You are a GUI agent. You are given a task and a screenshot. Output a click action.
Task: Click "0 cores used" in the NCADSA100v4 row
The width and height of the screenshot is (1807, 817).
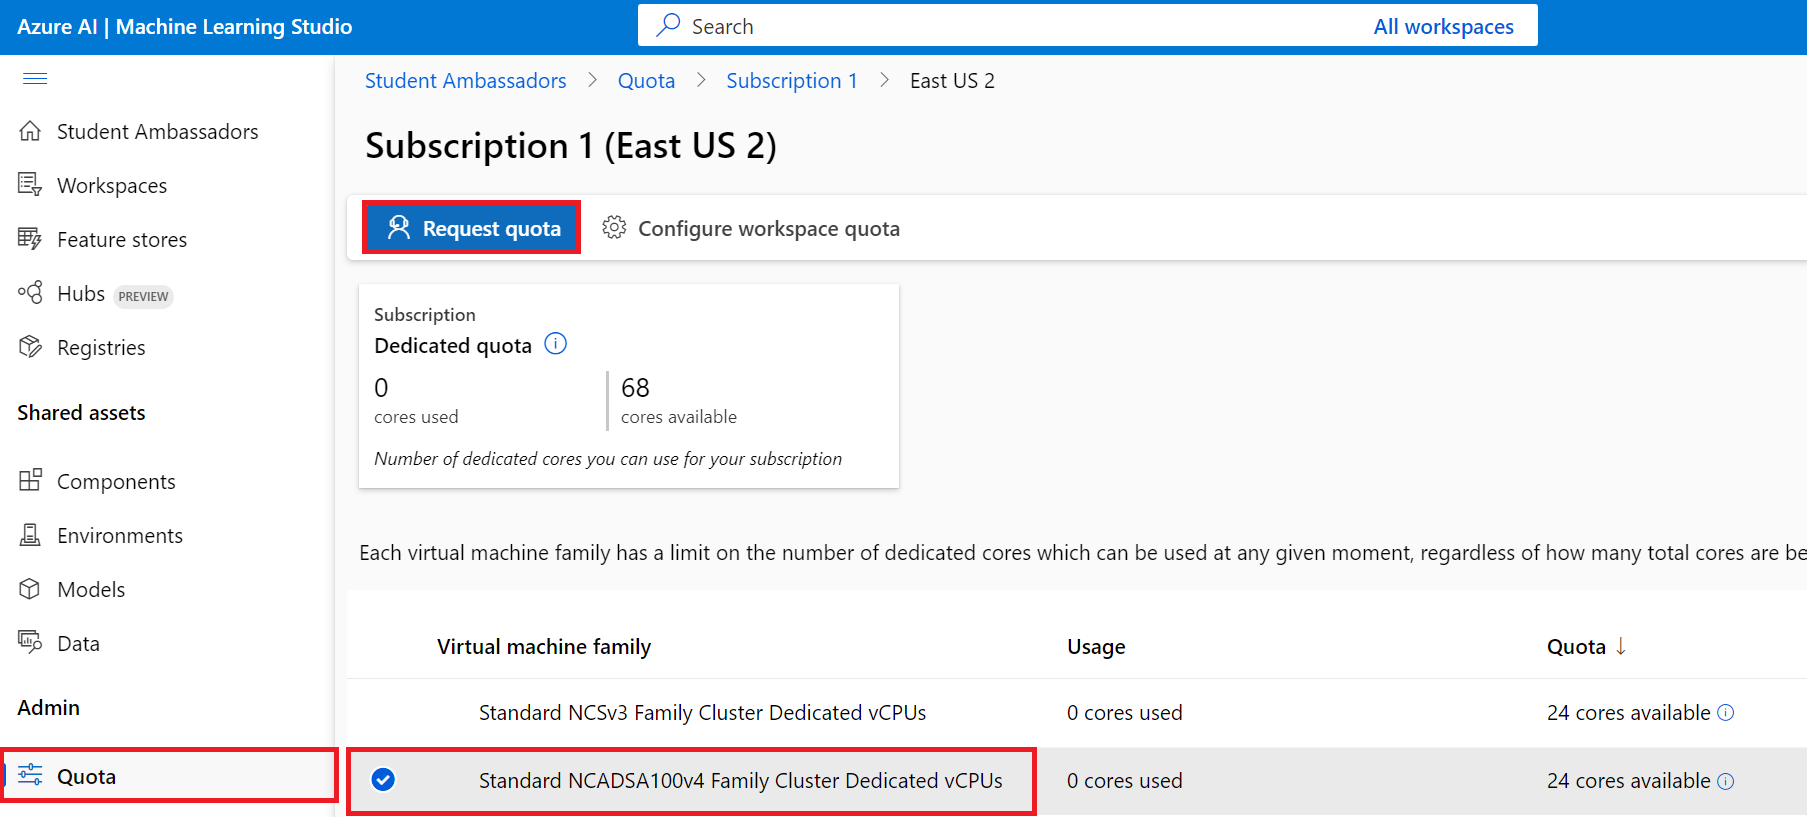click(1124, 780)
